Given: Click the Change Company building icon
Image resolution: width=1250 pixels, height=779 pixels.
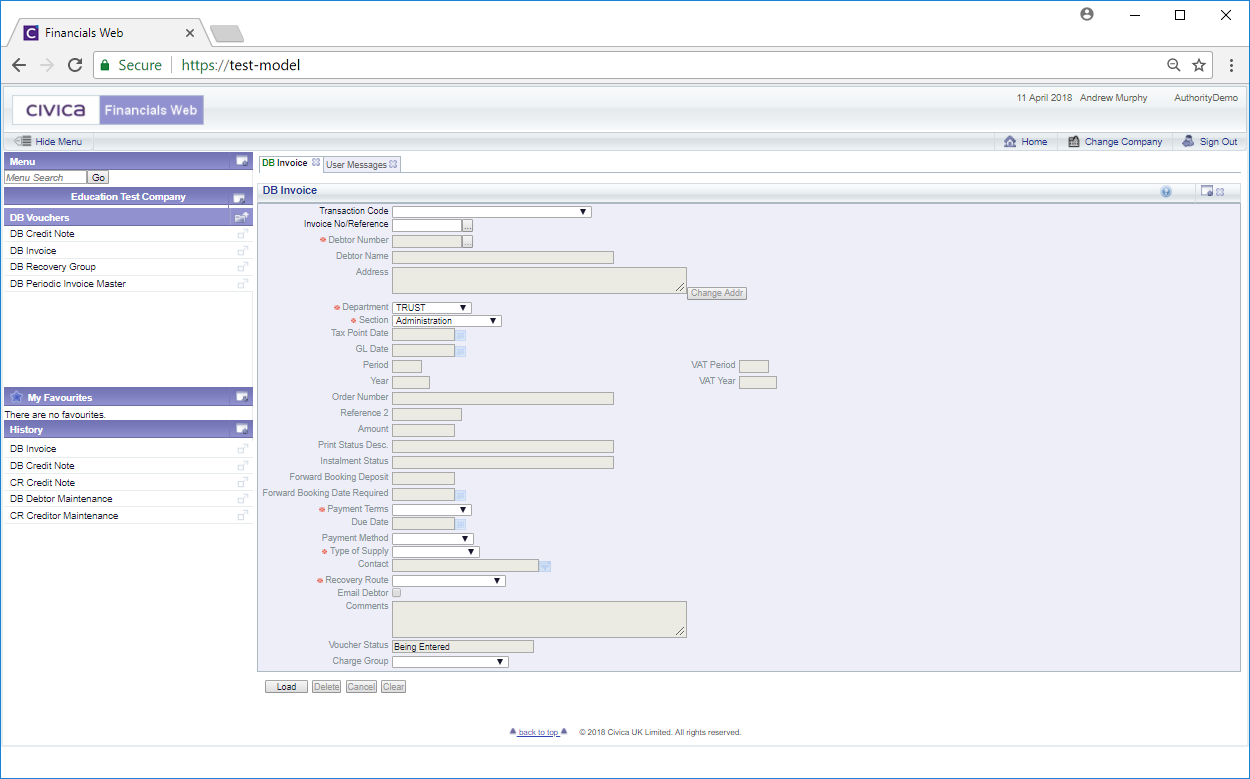Looking at the screenshot, I should 1074,142.
